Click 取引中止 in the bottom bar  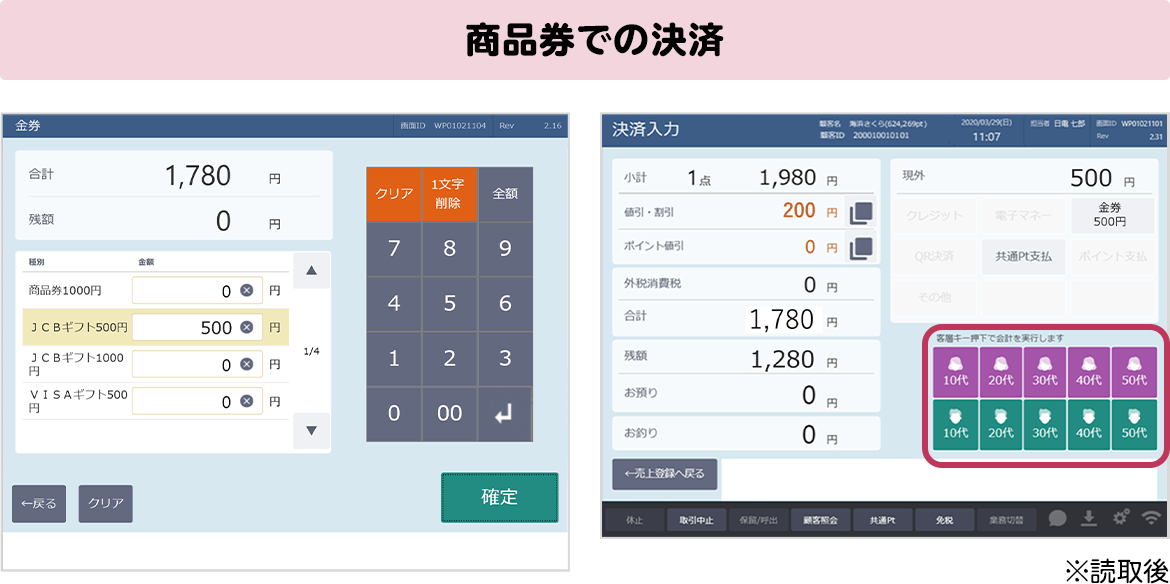[695, 520]
